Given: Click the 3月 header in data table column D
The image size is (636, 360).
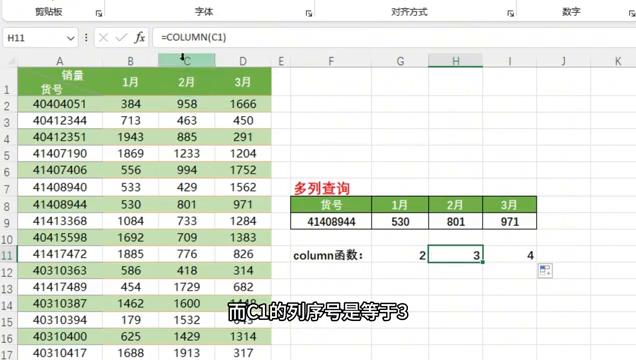Looking at the screenshot, I should point(243,82).
